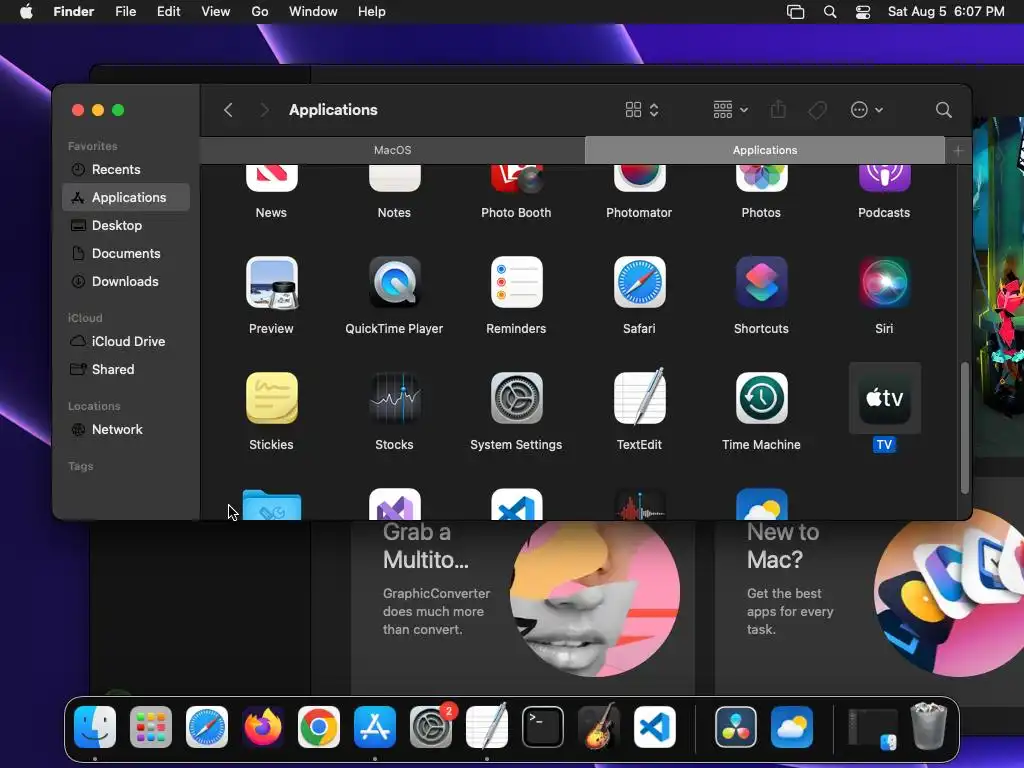The width and height of the screenshot is (1024, 768).
Task: Select the Photo Booth app label
Action: pyautogui.click(x=516, y=213)
